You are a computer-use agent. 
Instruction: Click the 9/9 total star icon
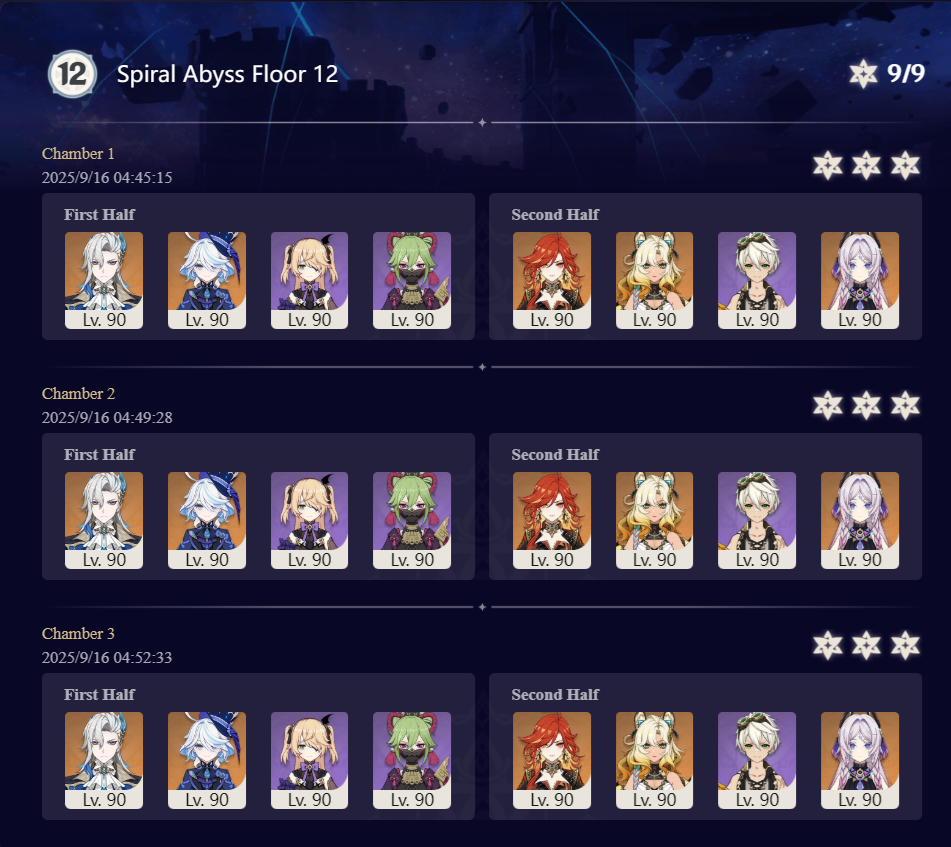(x=863, y=74)
